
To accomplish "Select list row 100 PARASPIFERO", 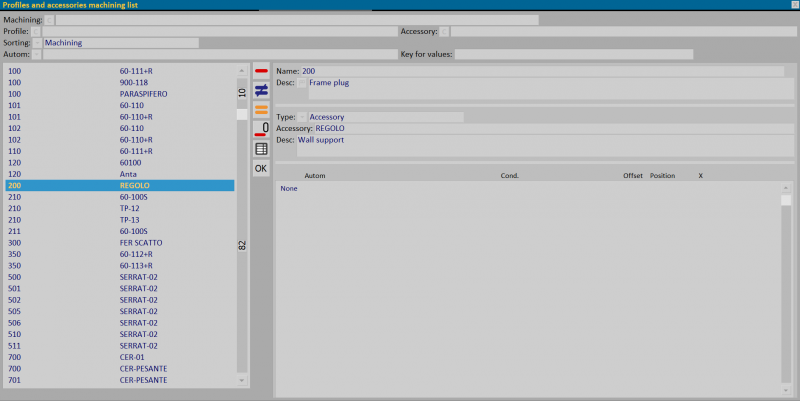I will pos(120,94).
